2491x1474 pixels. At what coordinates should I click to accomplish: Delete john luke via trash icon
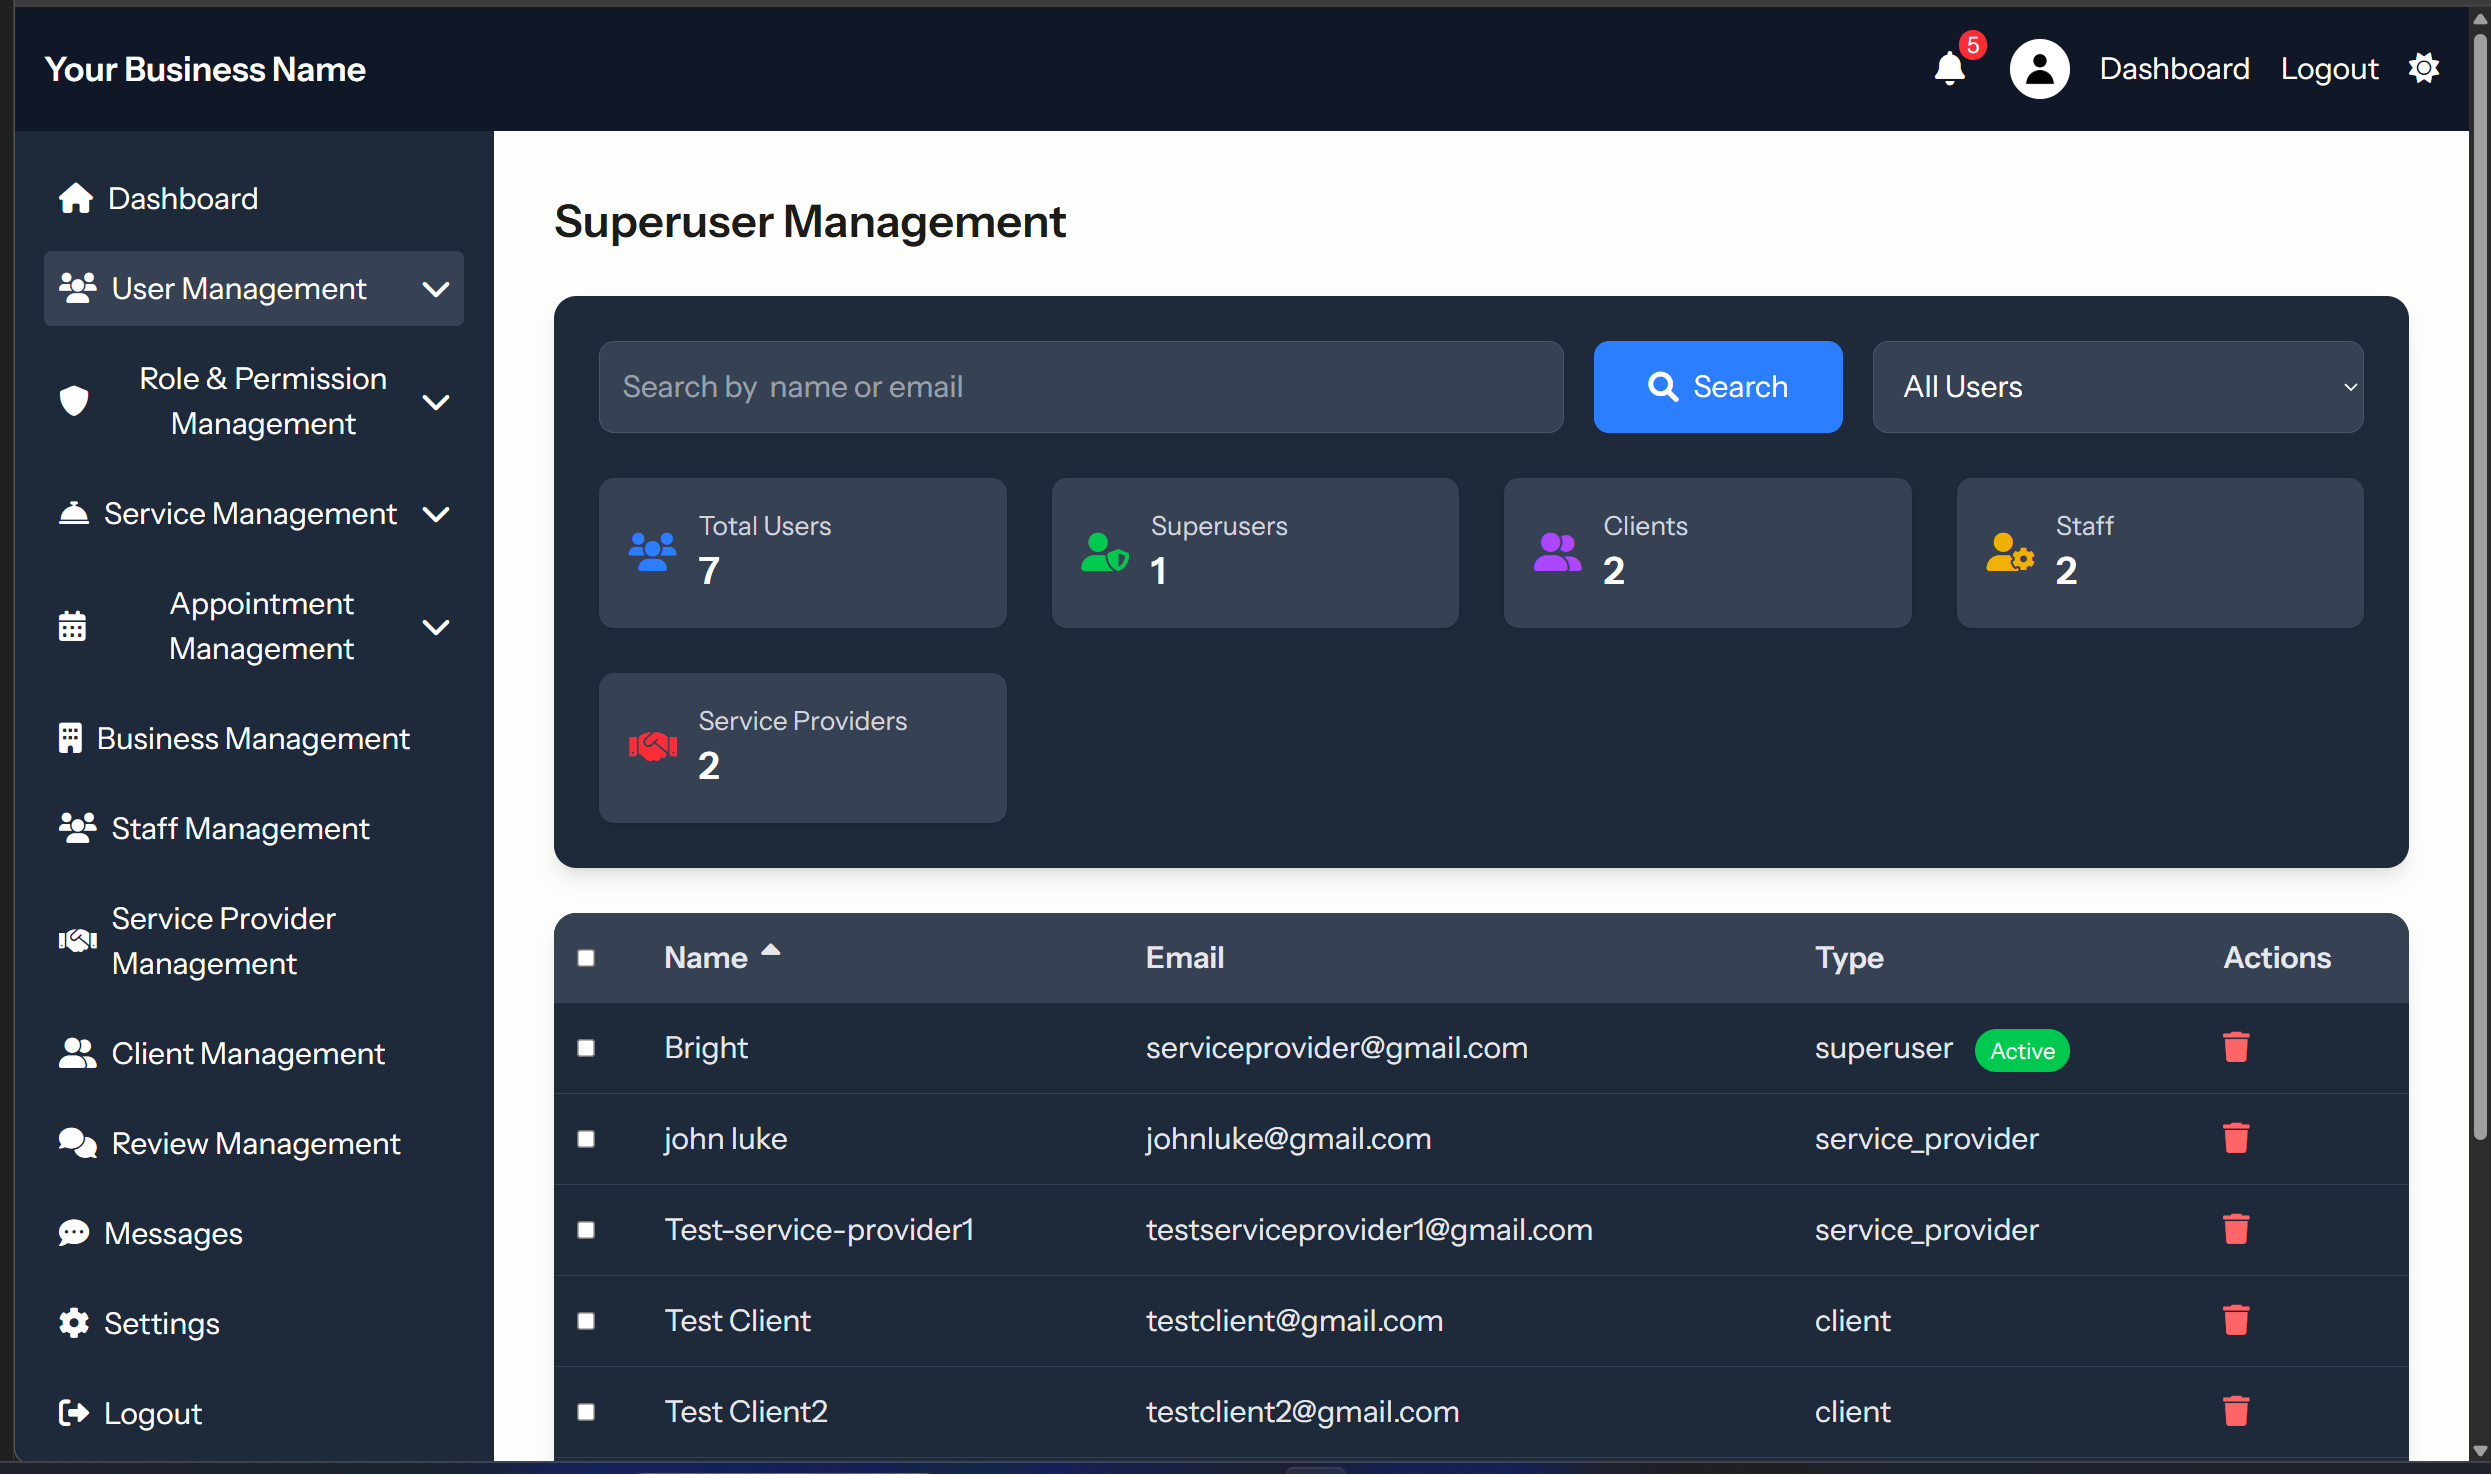(x=2236, y=1138)
